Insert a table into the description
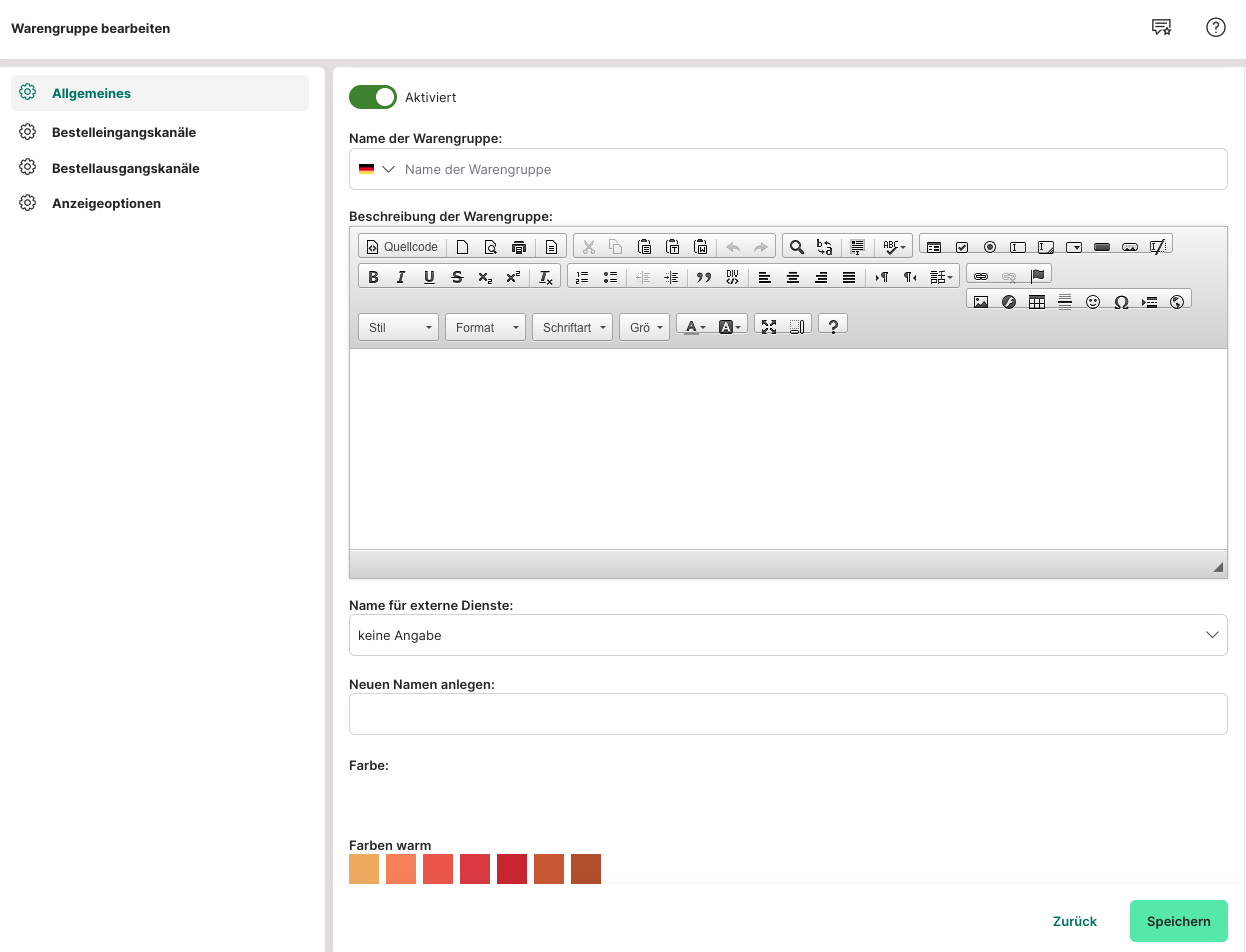Screen dimensions: 1246x952 [x=1037, y=302]
